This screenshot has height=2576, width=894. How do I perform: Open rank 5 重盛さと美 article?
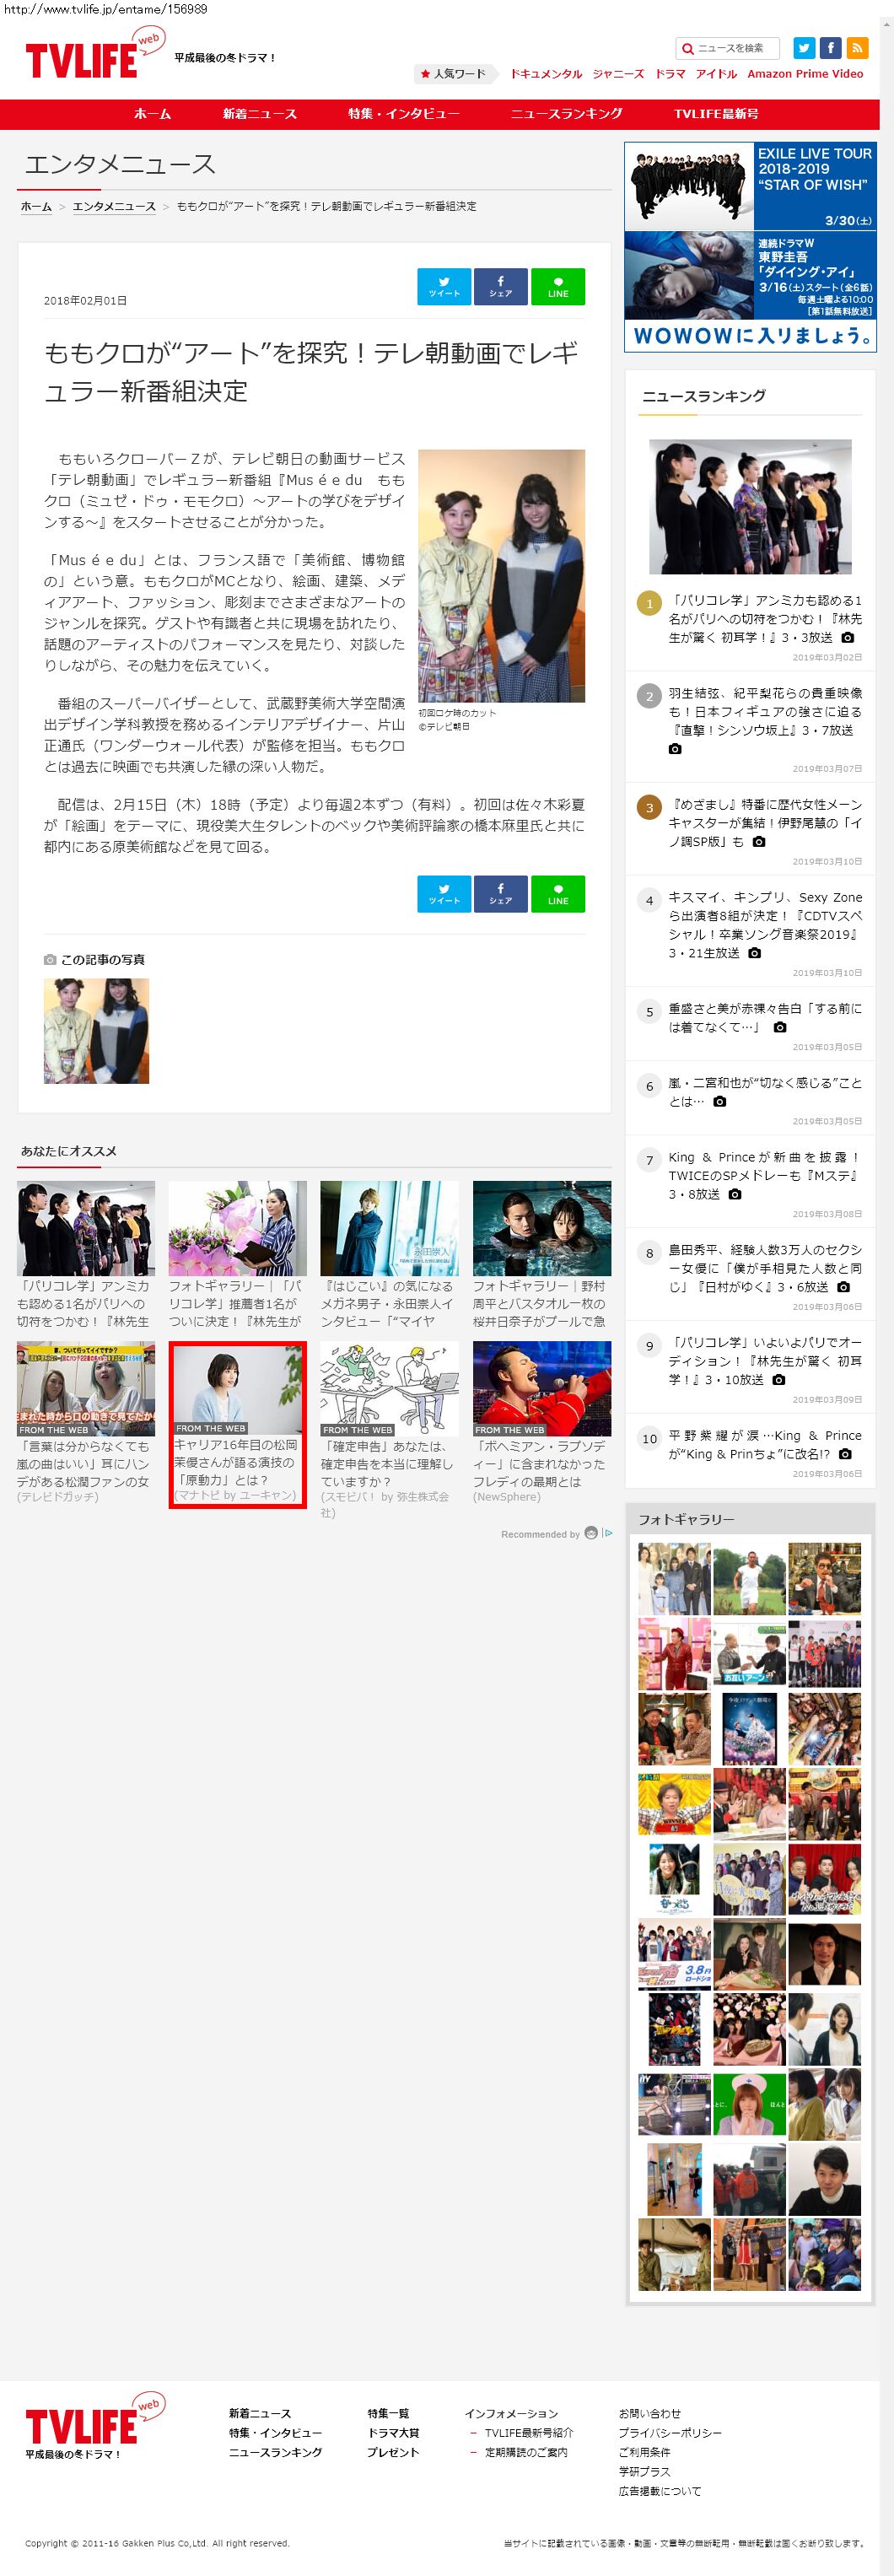coord(765,1018)
